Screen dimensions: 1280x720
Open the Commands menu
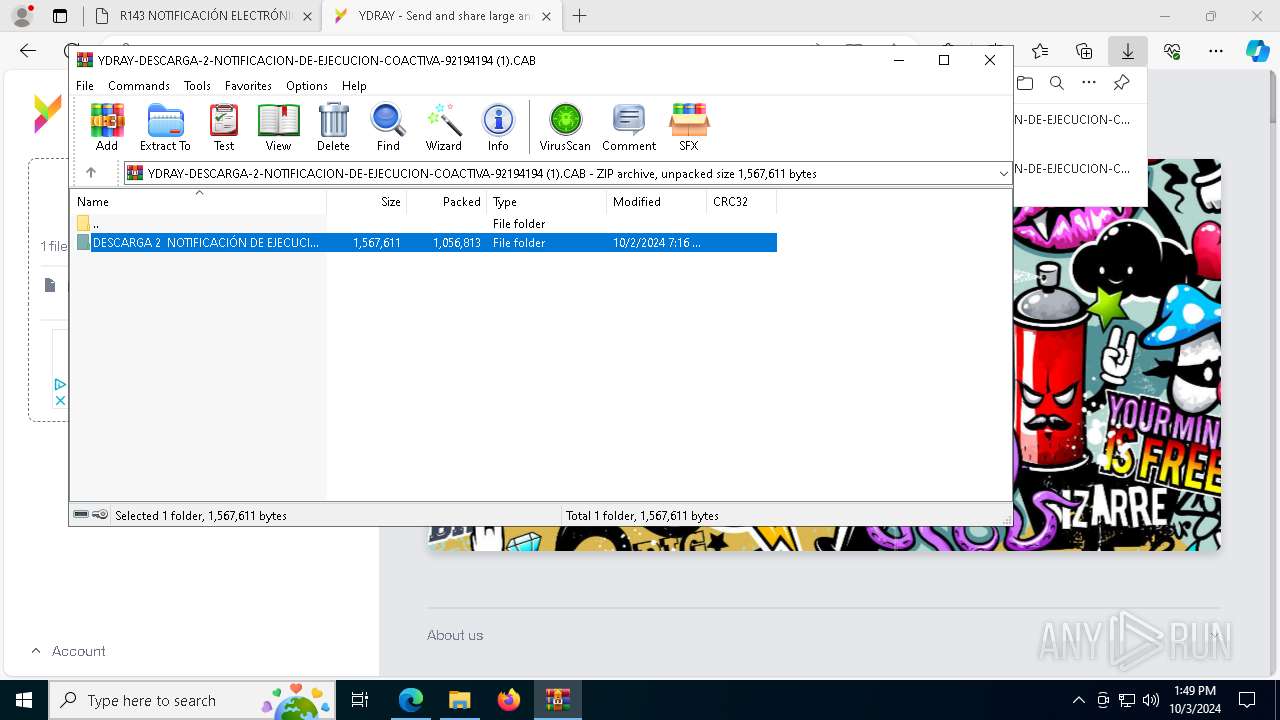pos(139,86)
